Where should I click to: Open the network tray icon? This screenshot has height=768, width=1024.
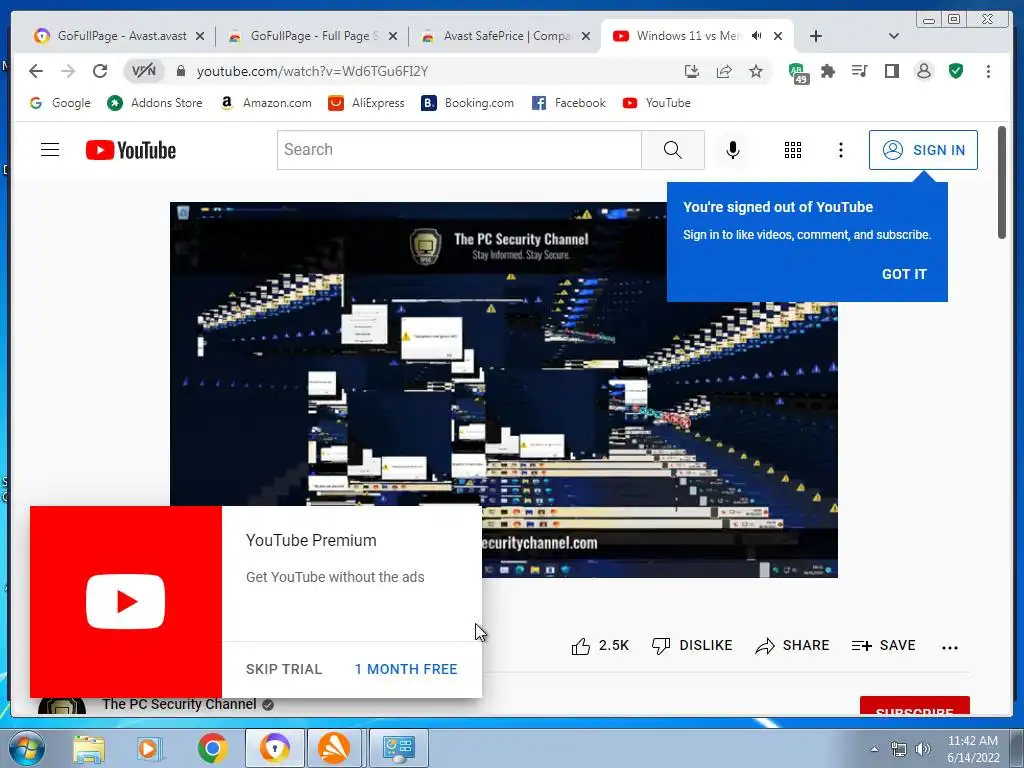[x=899, y=749]
